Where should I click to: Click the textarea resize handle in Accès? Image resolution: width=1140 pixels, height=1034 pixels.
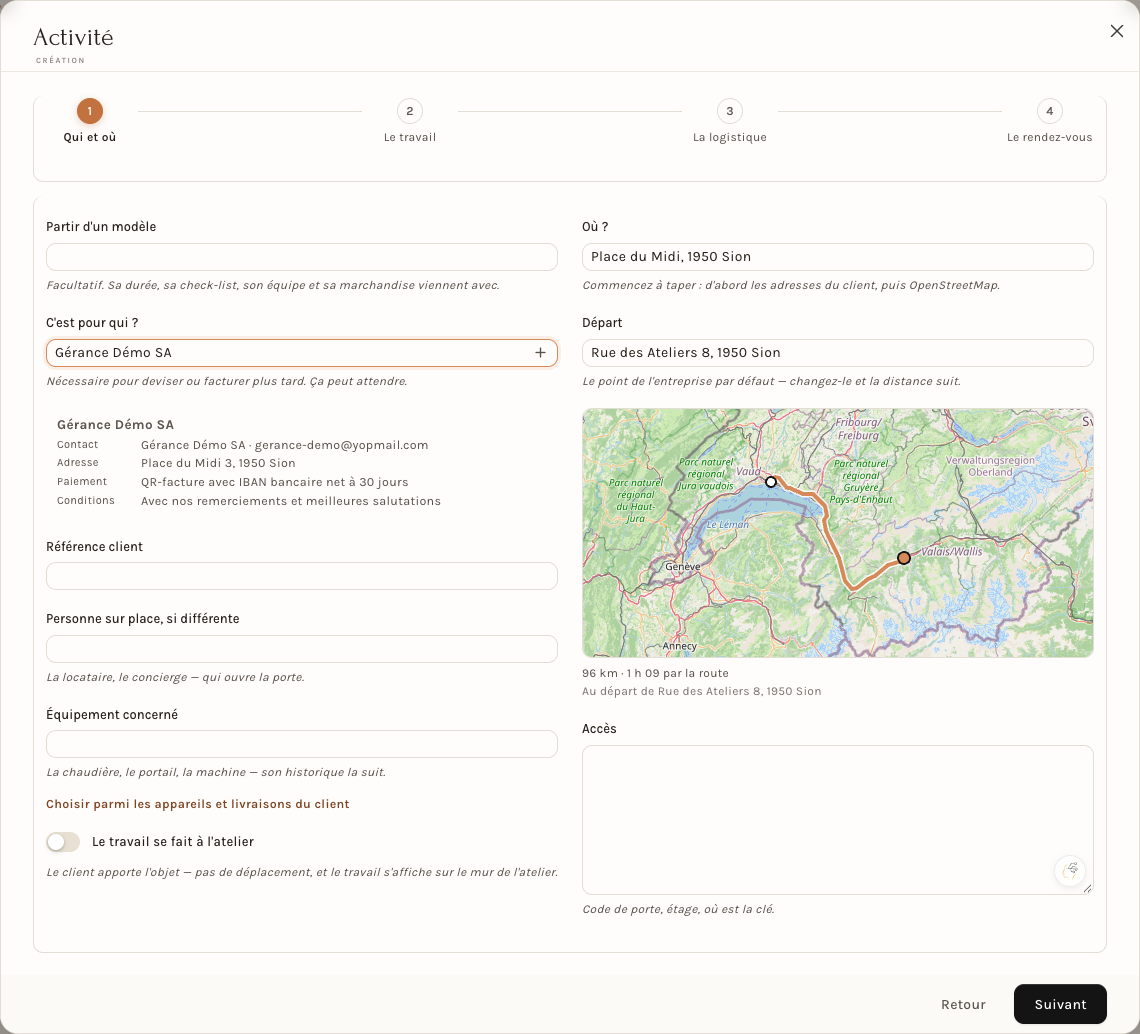pyautogui.click(x=1088, y=889)
